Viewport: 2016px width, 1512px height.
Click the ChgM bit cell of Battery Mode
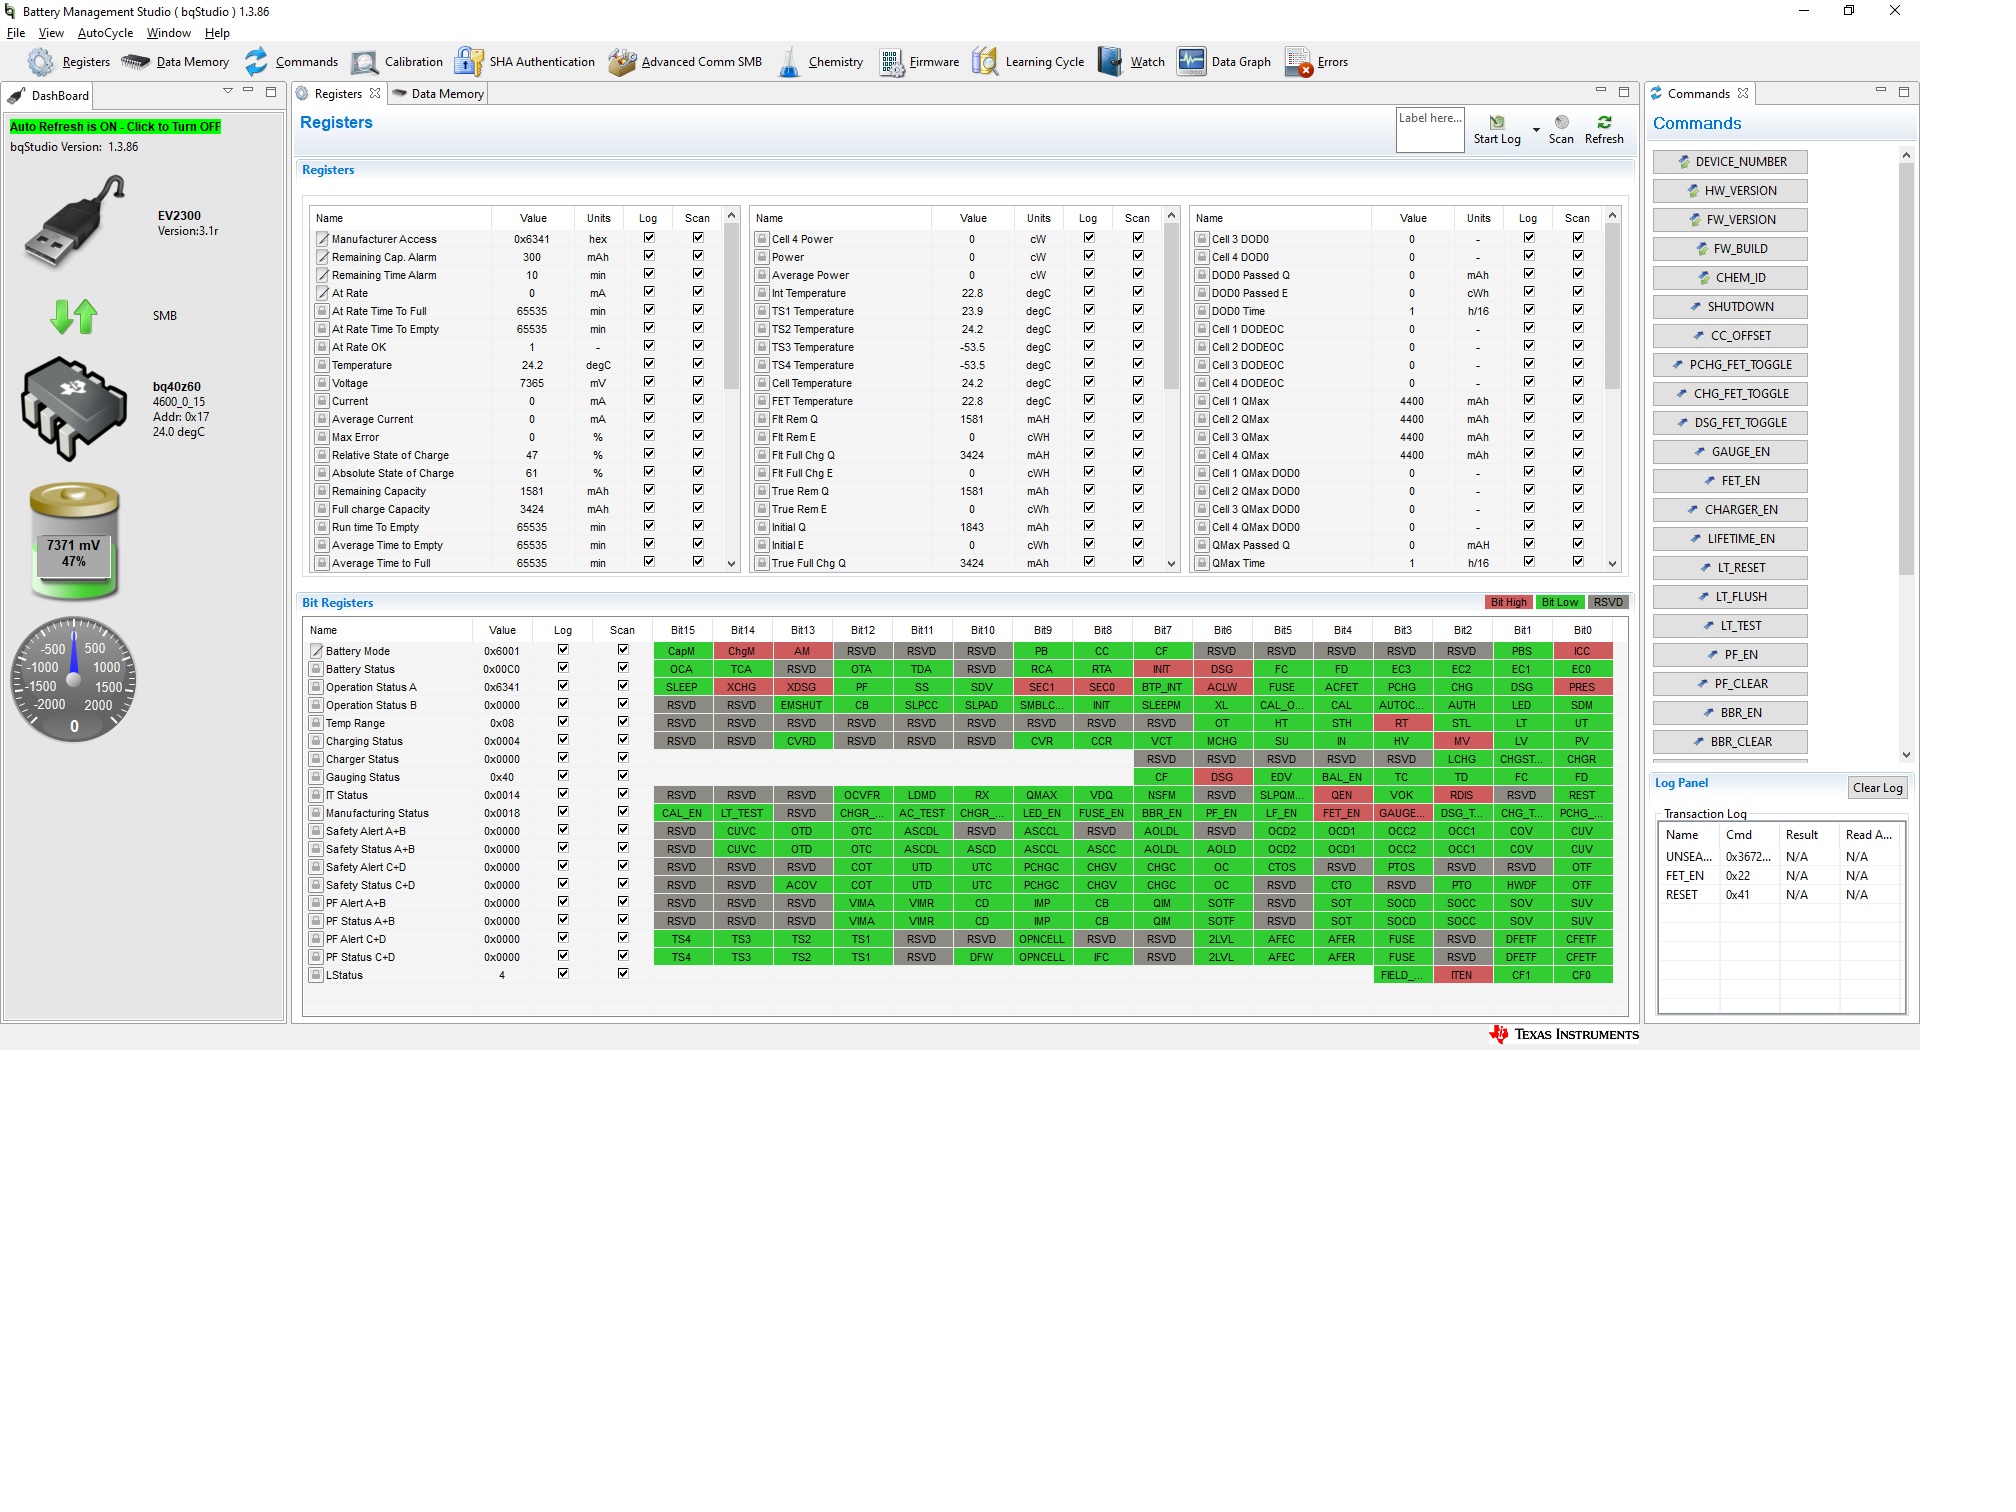click(742, 651)
